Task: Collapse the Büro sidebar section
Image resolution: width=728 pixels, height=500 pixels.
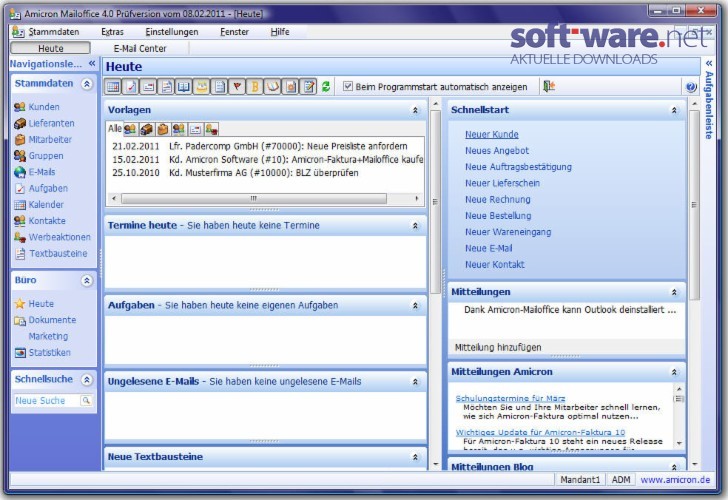Action: [87, 281]
